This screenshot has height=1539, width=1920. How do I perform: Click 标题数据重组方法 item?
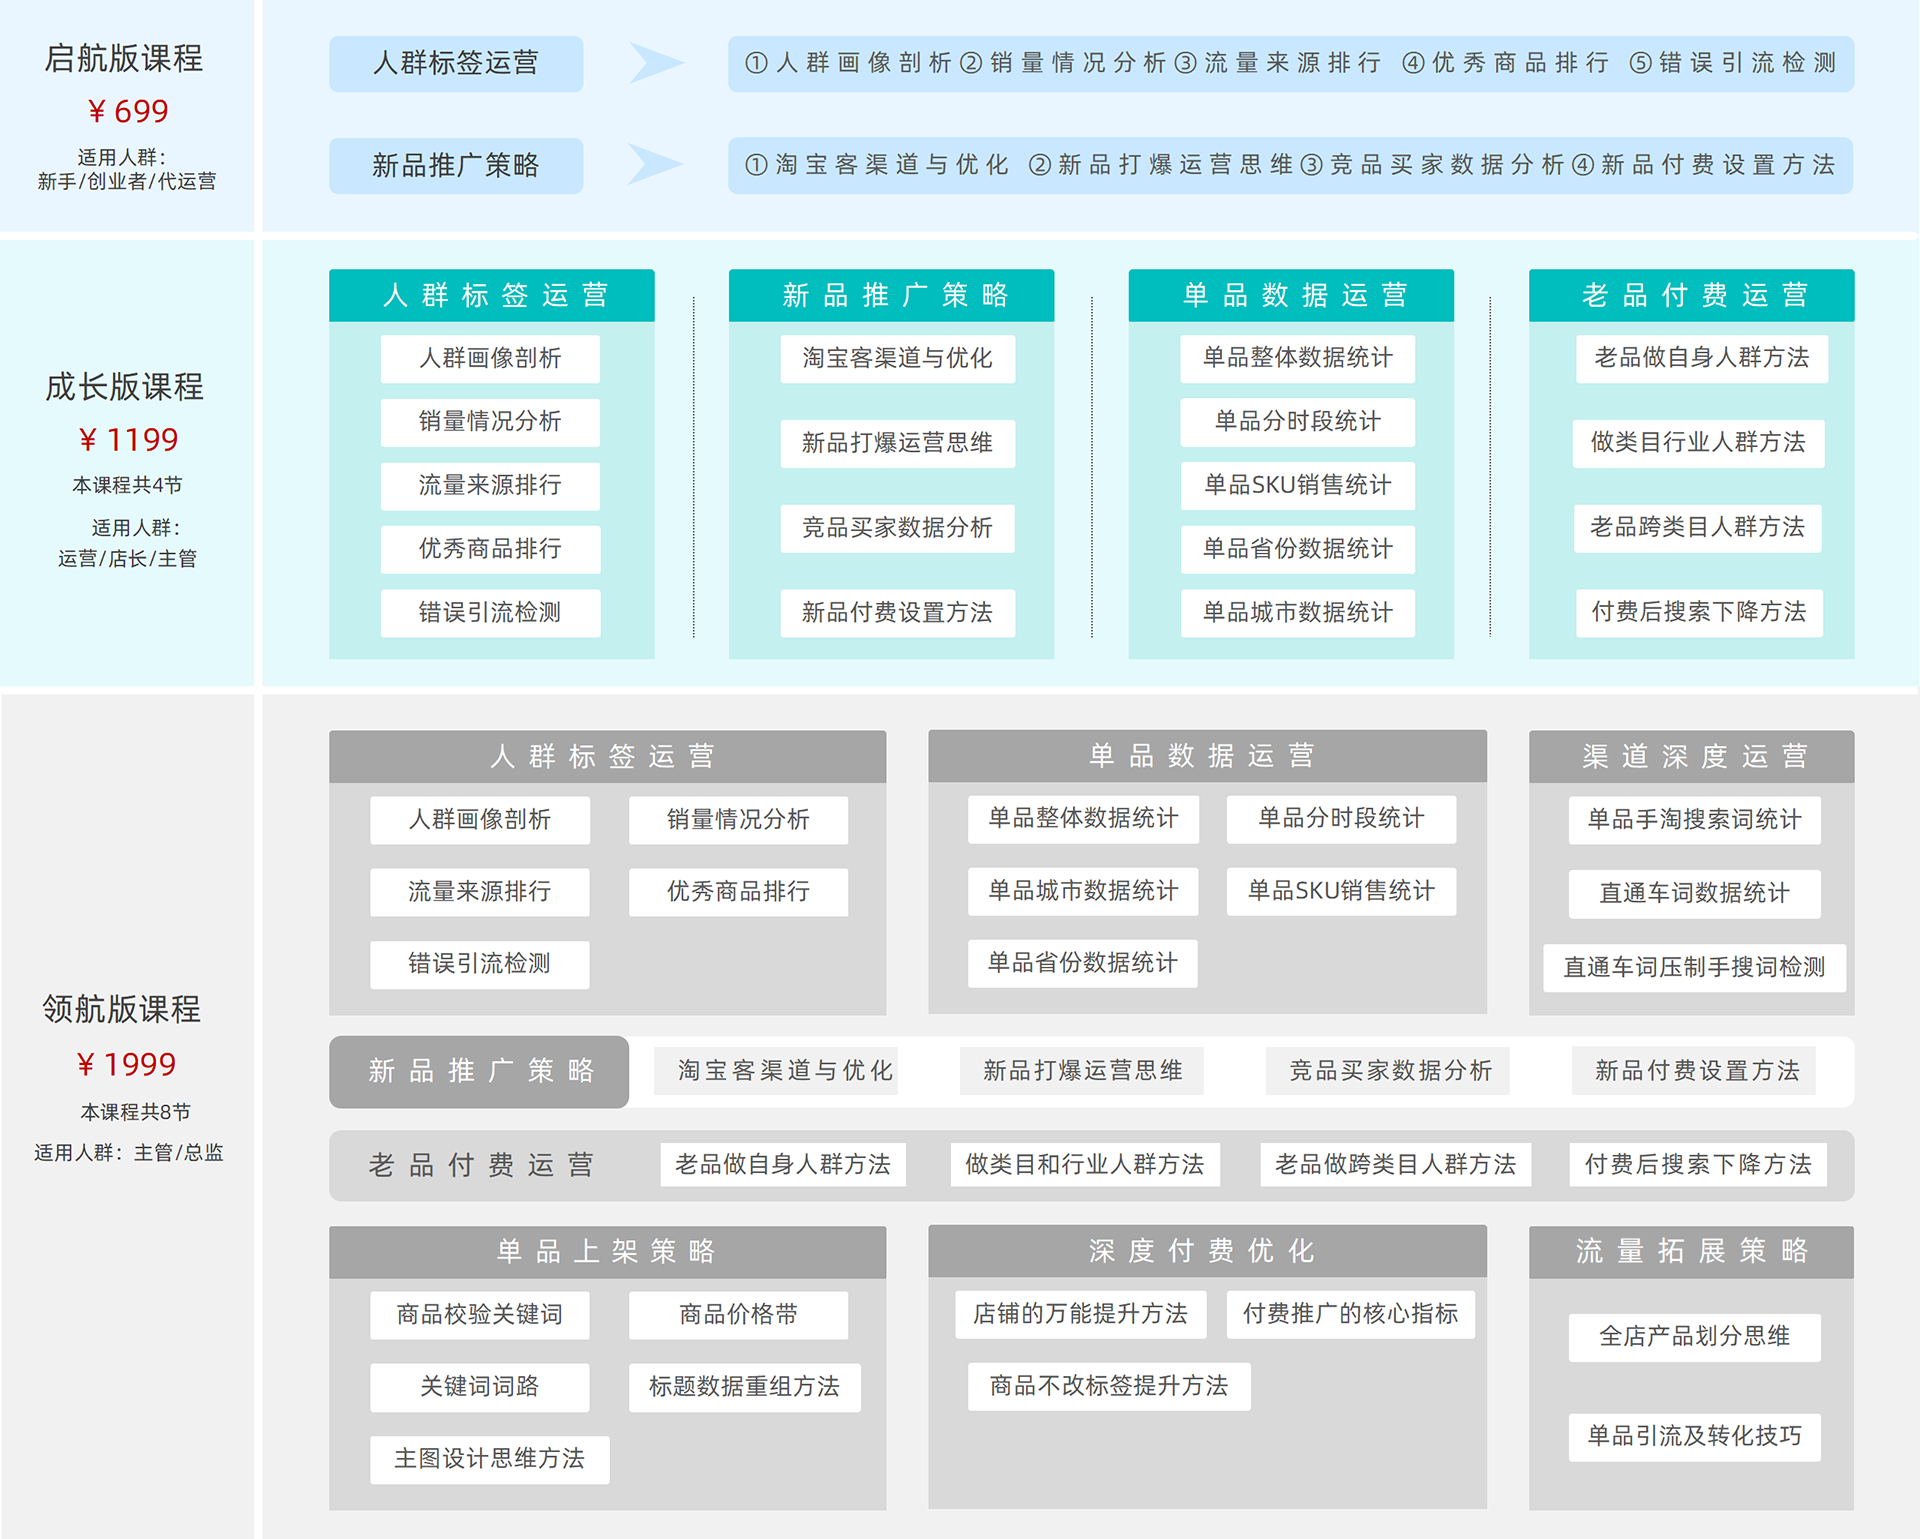[x=744, y=1387]
